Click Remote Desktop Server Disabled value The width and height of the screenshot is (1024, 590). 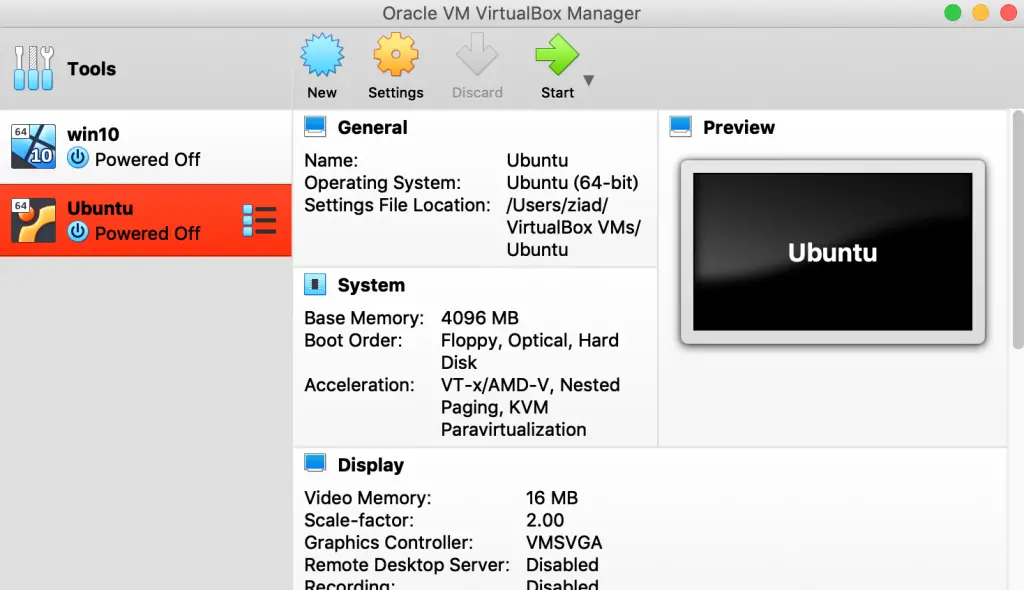562,565
